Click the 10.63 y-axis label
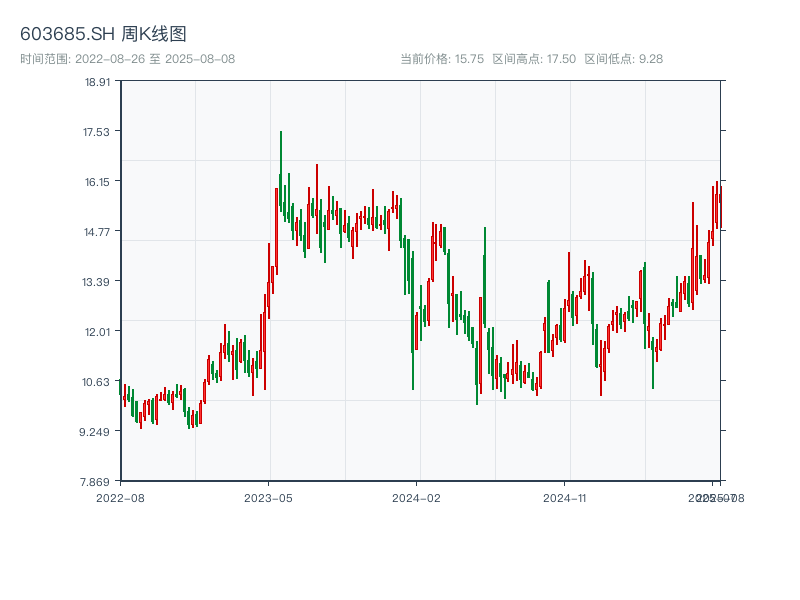The height and width of the screenshot is (600, 800). [96, 382]
